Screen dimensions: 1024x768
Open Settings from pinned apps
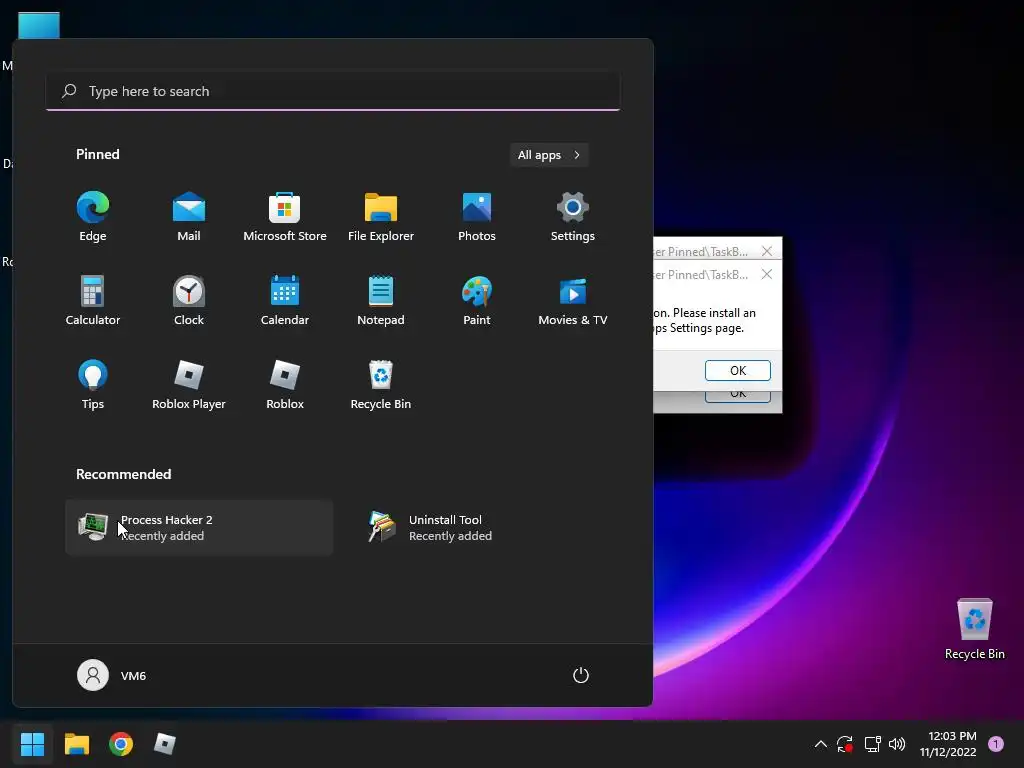[573, 217]
